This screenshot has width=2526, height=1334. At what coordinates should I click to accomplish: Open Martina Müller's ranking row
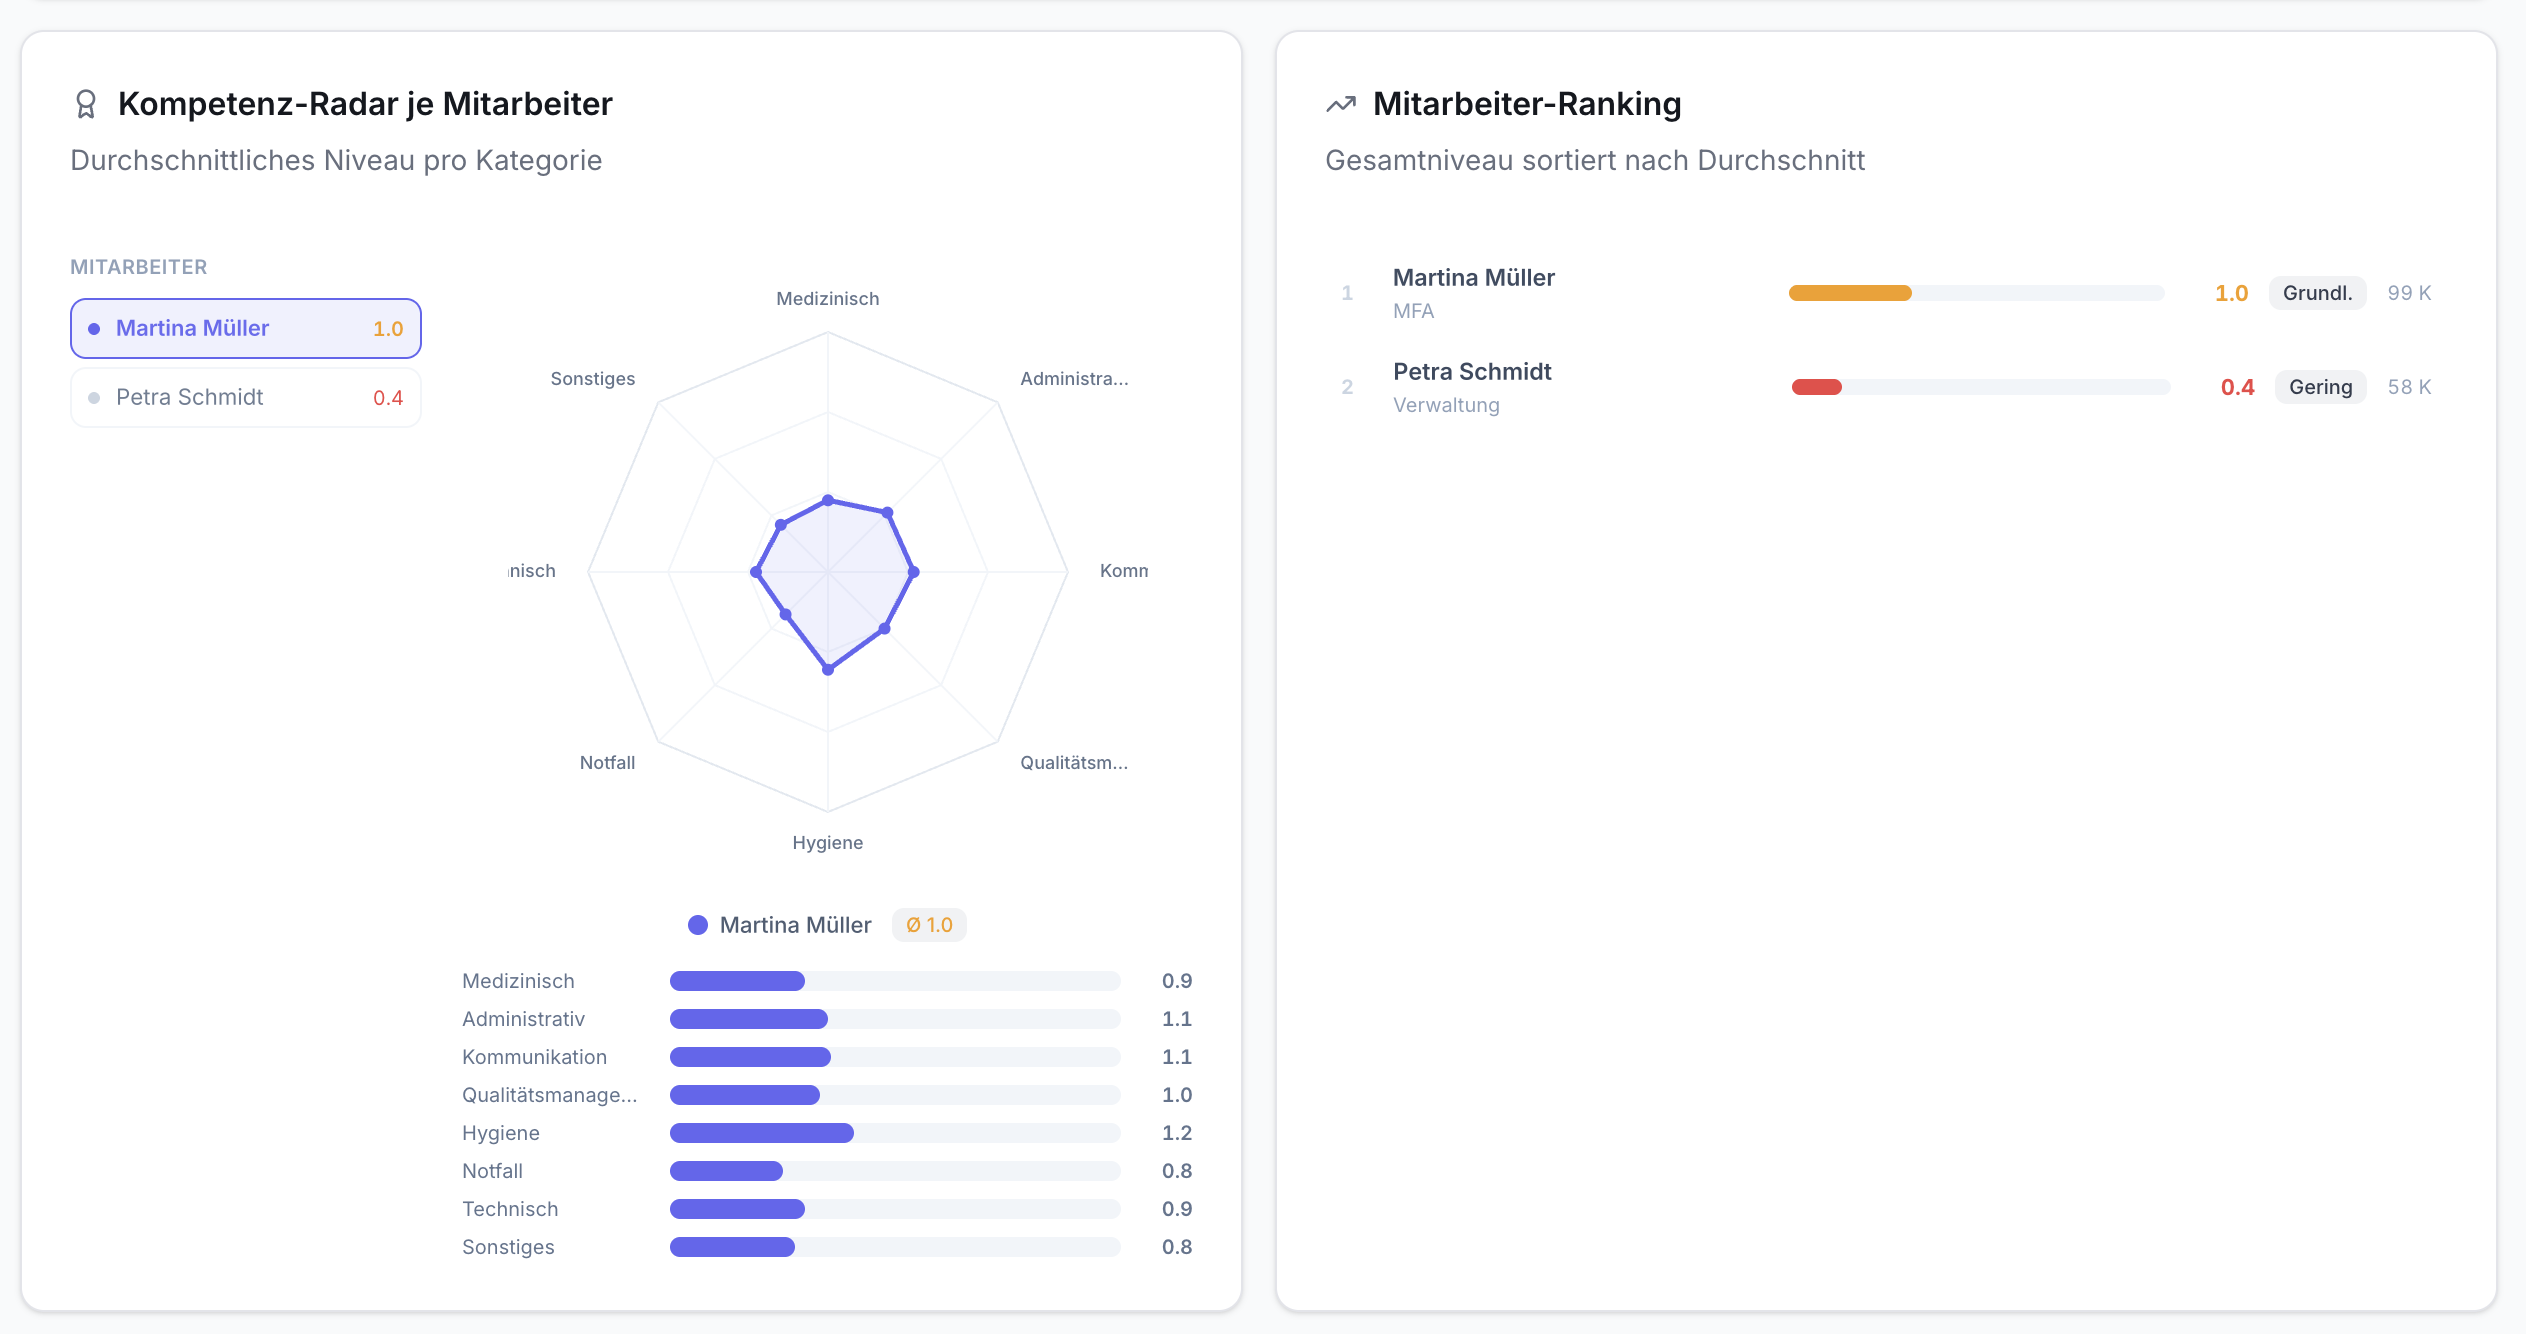(x=1886, y=293)
